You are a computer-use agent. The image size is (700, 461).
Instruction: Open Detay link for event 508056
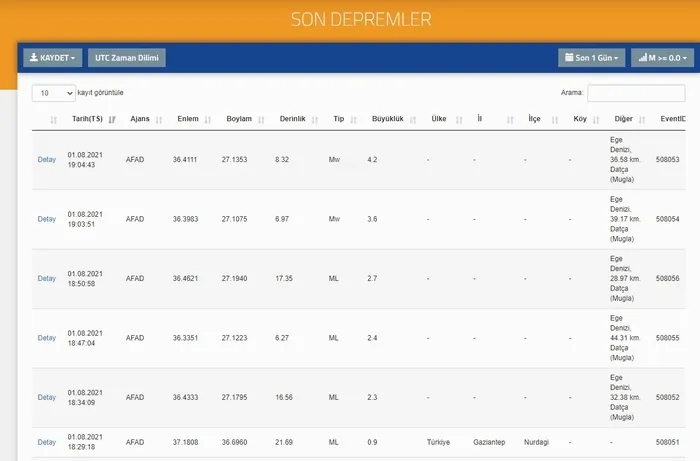pos(47,278)
